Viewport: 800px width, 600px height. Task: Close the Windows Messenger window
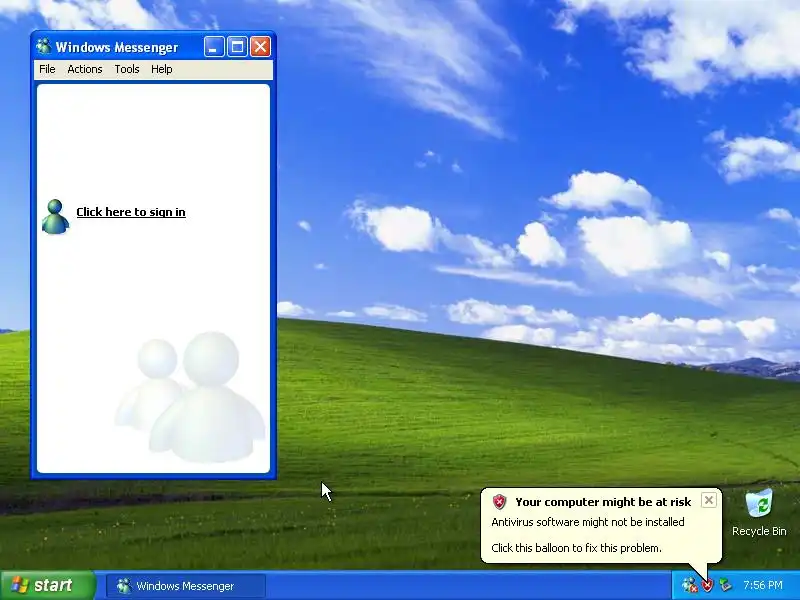tap(260, 47)
